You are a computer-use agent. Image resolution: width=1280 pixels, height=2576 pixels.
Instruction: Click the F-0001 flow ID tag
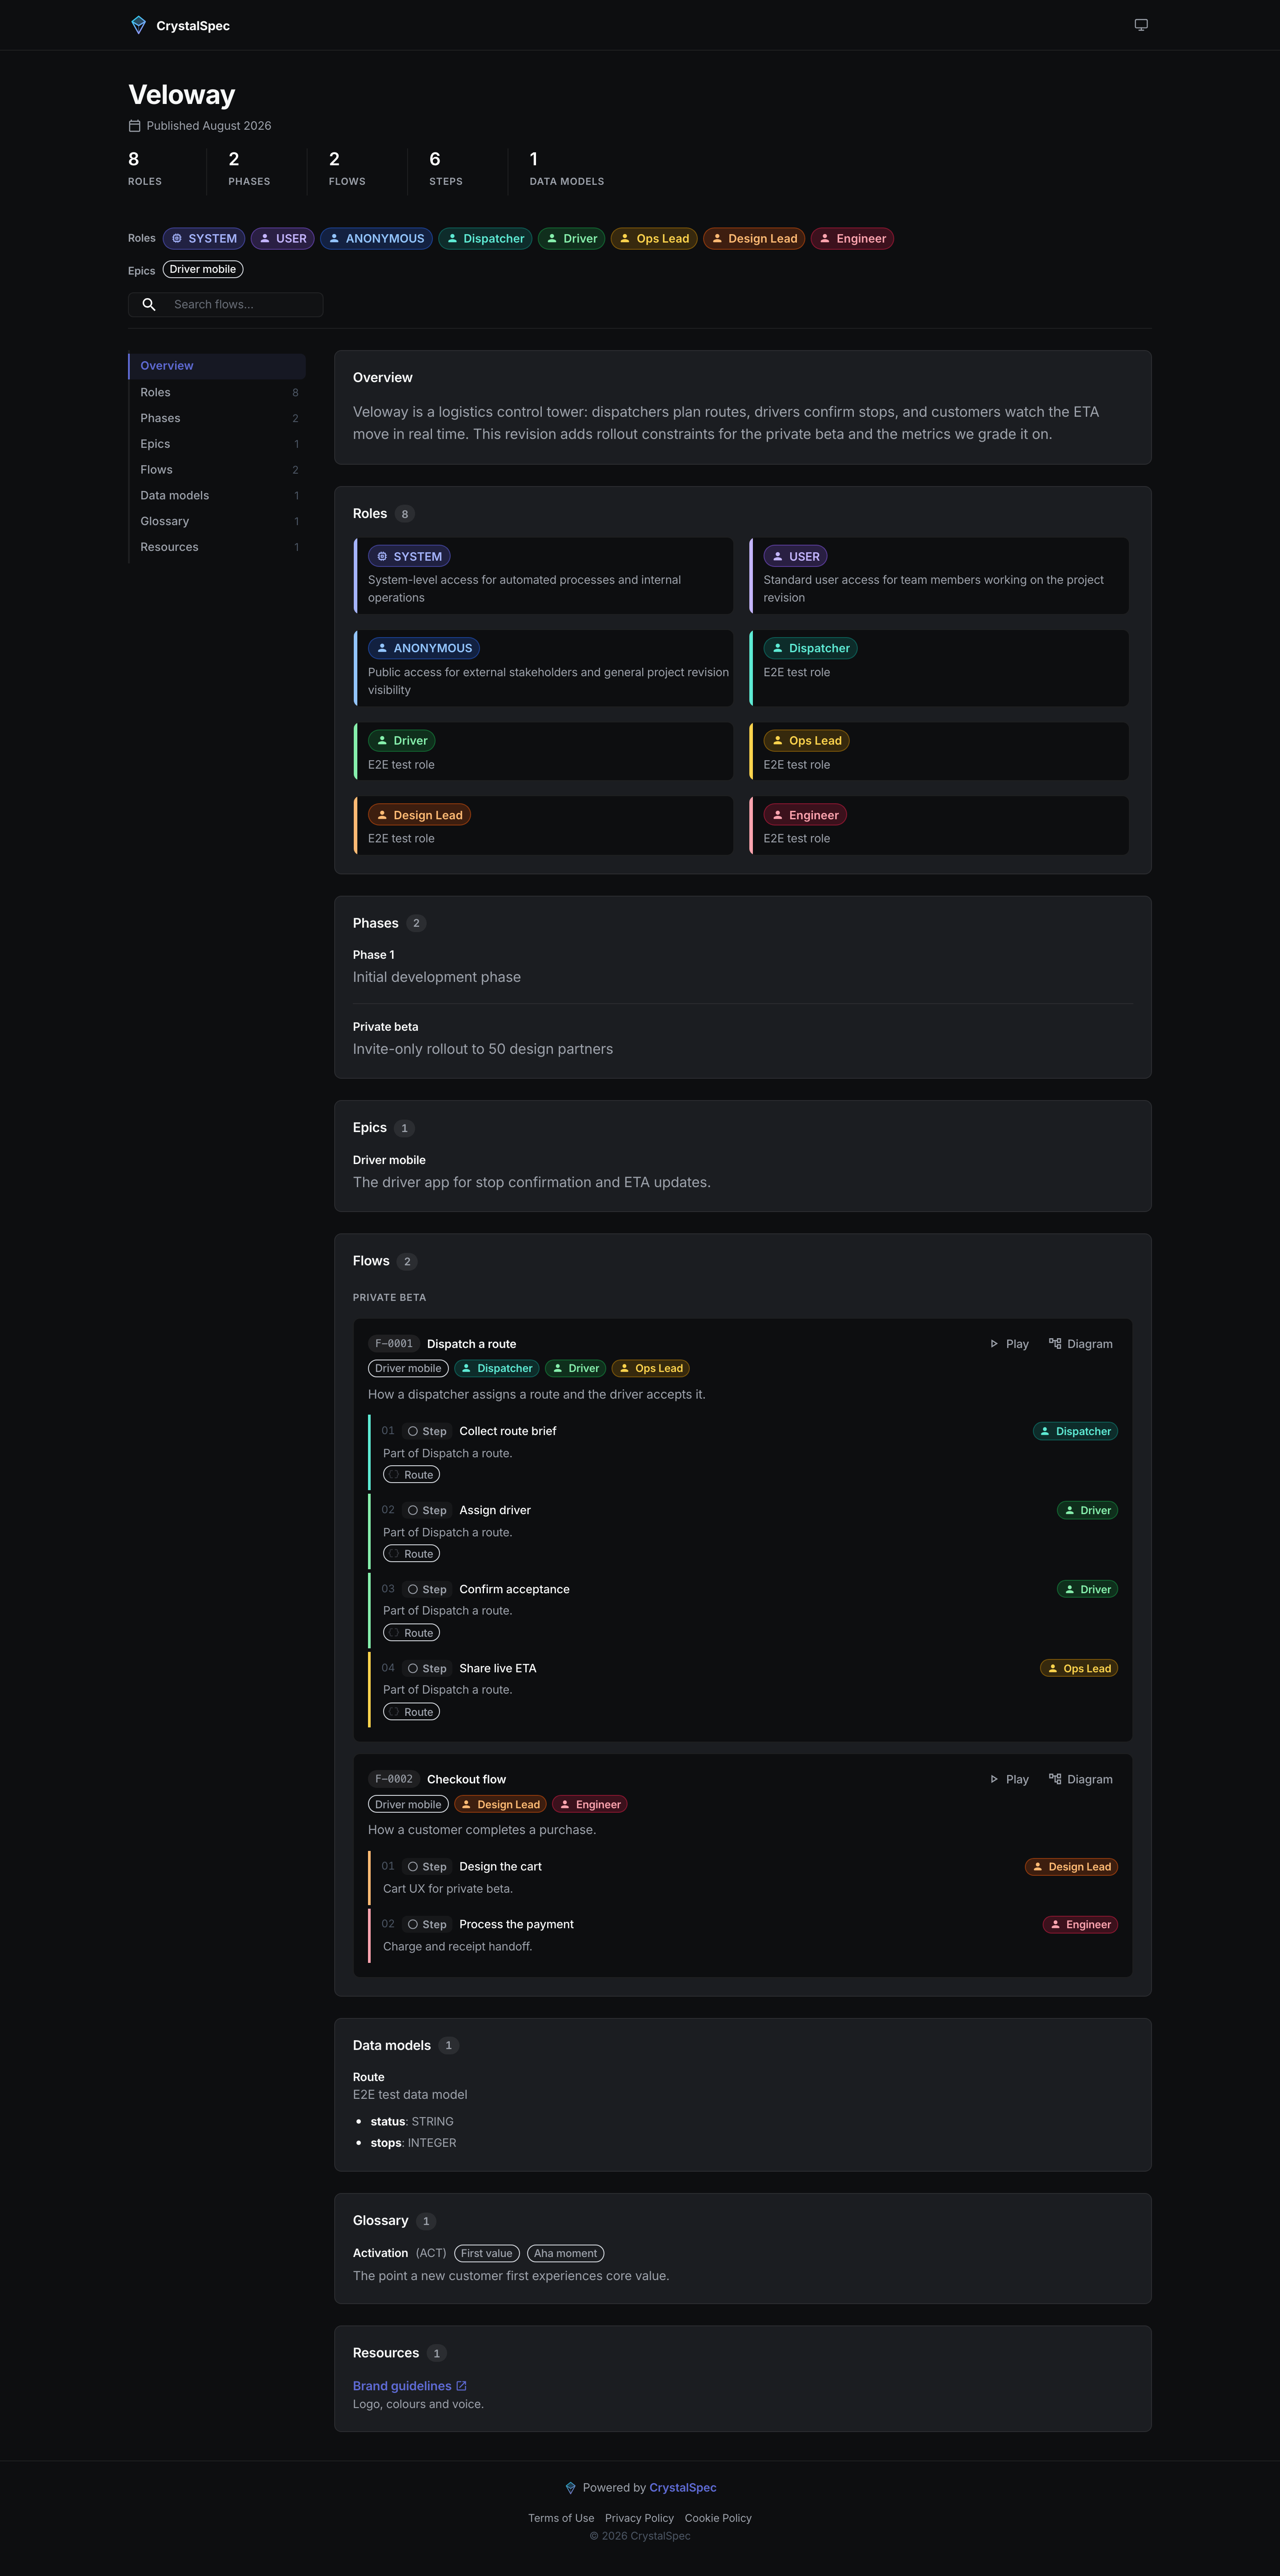393,1344
